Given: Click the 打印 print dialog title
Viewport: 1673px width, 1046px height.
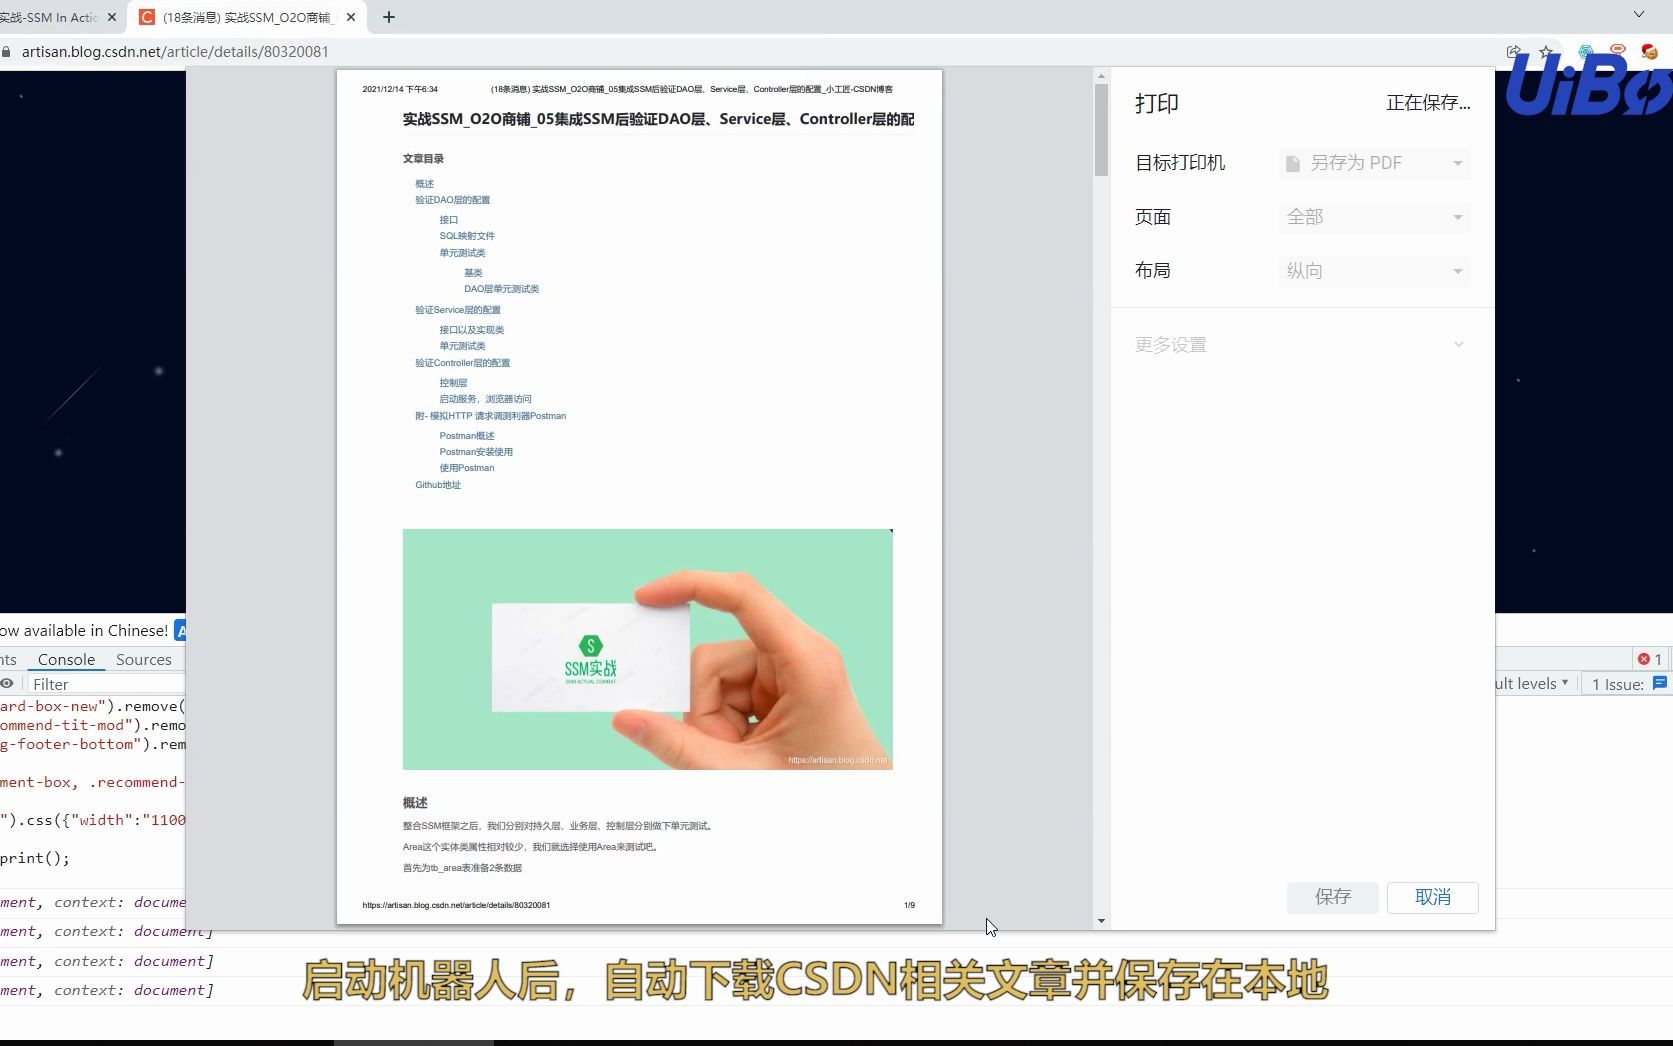Looking at the screenshot, I should click(1157, 103).
